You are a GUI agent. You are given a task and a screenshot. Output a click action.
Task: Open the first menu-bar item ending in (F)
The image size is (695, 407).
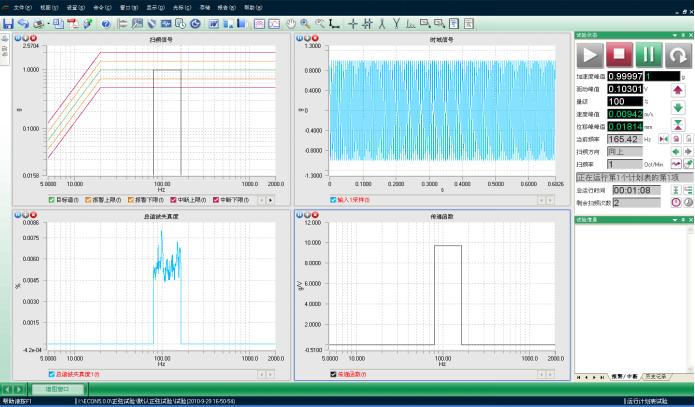(x=22, y=8)
